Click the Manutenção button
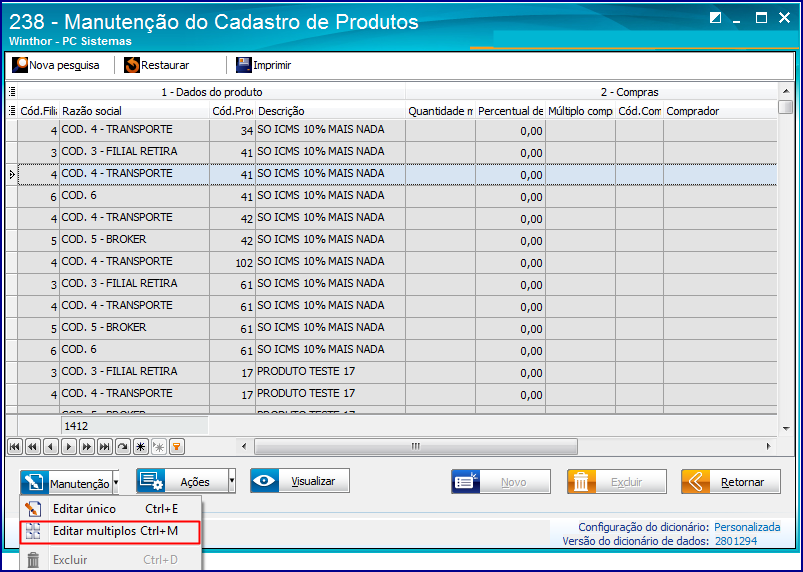The height and width of the screenshot is (572, 803). [x=66, y=482]
